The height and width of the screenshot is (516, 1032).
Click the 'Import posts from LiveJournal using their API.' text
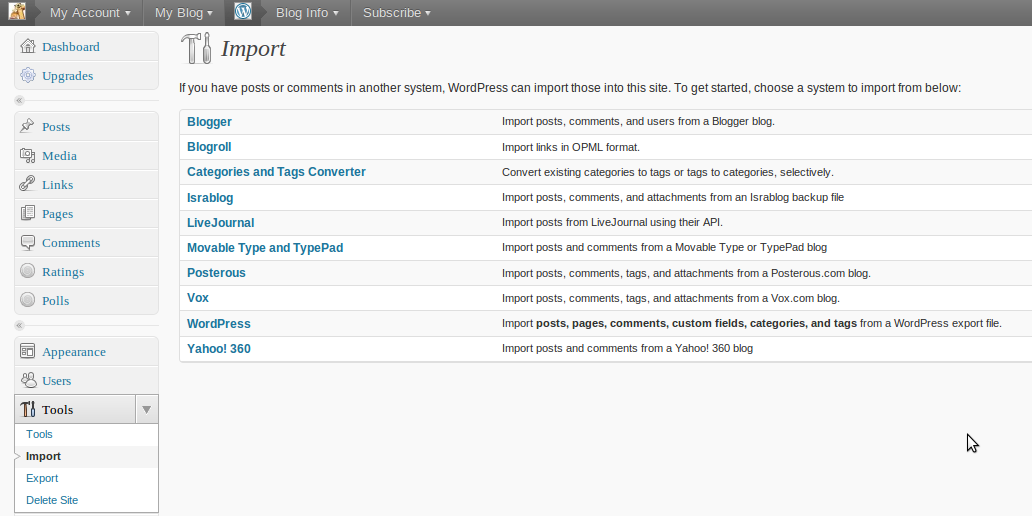[x=612, y=222]
